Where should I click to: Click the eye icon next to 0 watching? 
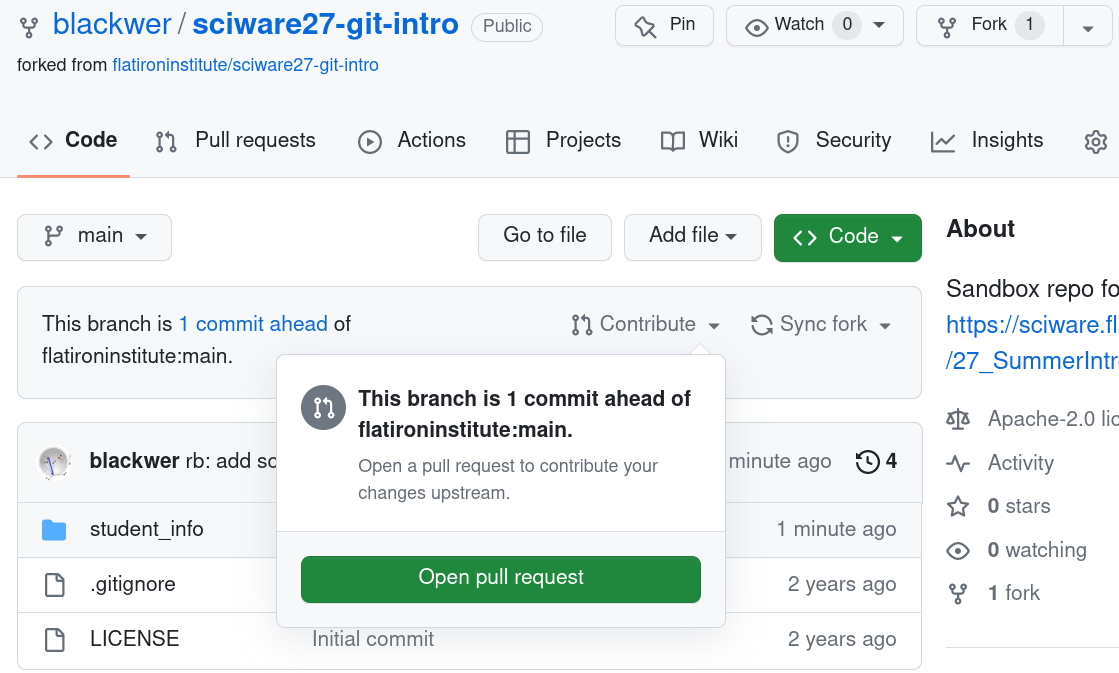(958, 551)
